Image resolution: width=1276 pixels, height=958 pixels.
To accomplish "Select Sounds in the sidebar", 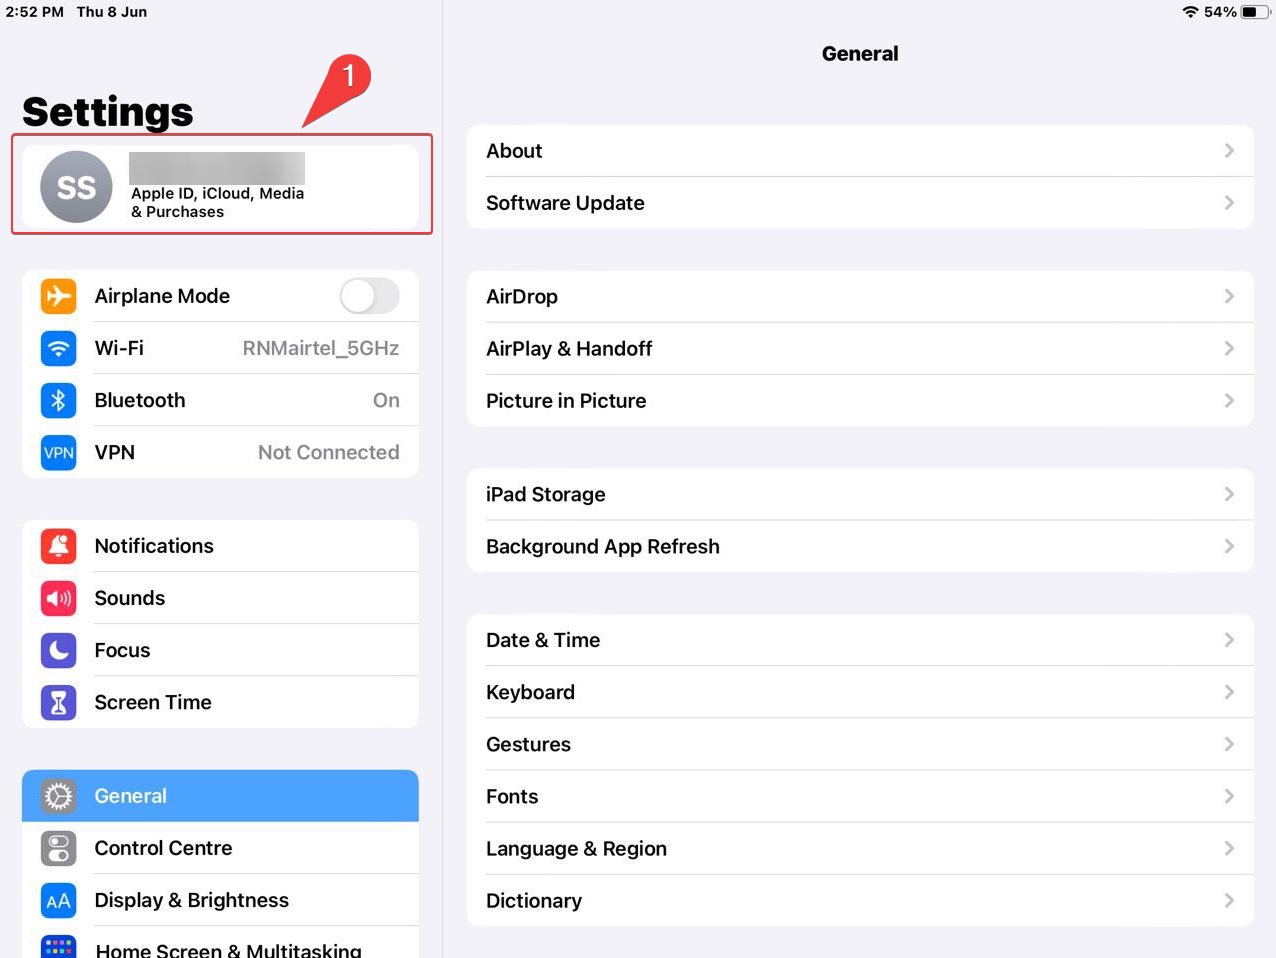I will 220,598.
